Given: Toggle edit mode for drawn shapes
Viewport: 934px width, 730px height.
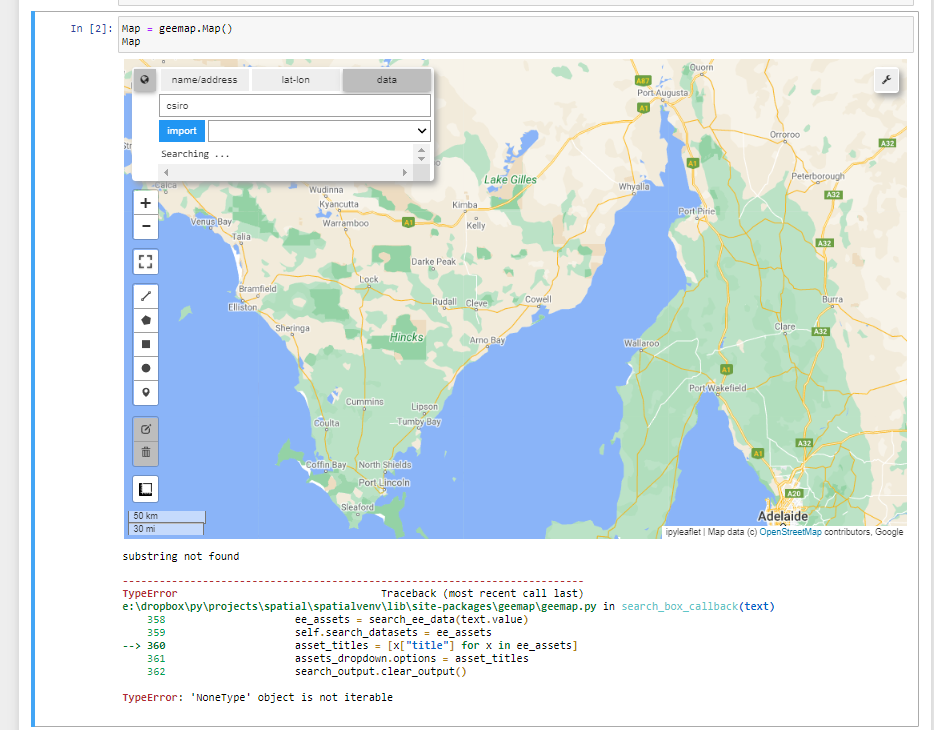Looking at the screenshot, I should 145,428.
